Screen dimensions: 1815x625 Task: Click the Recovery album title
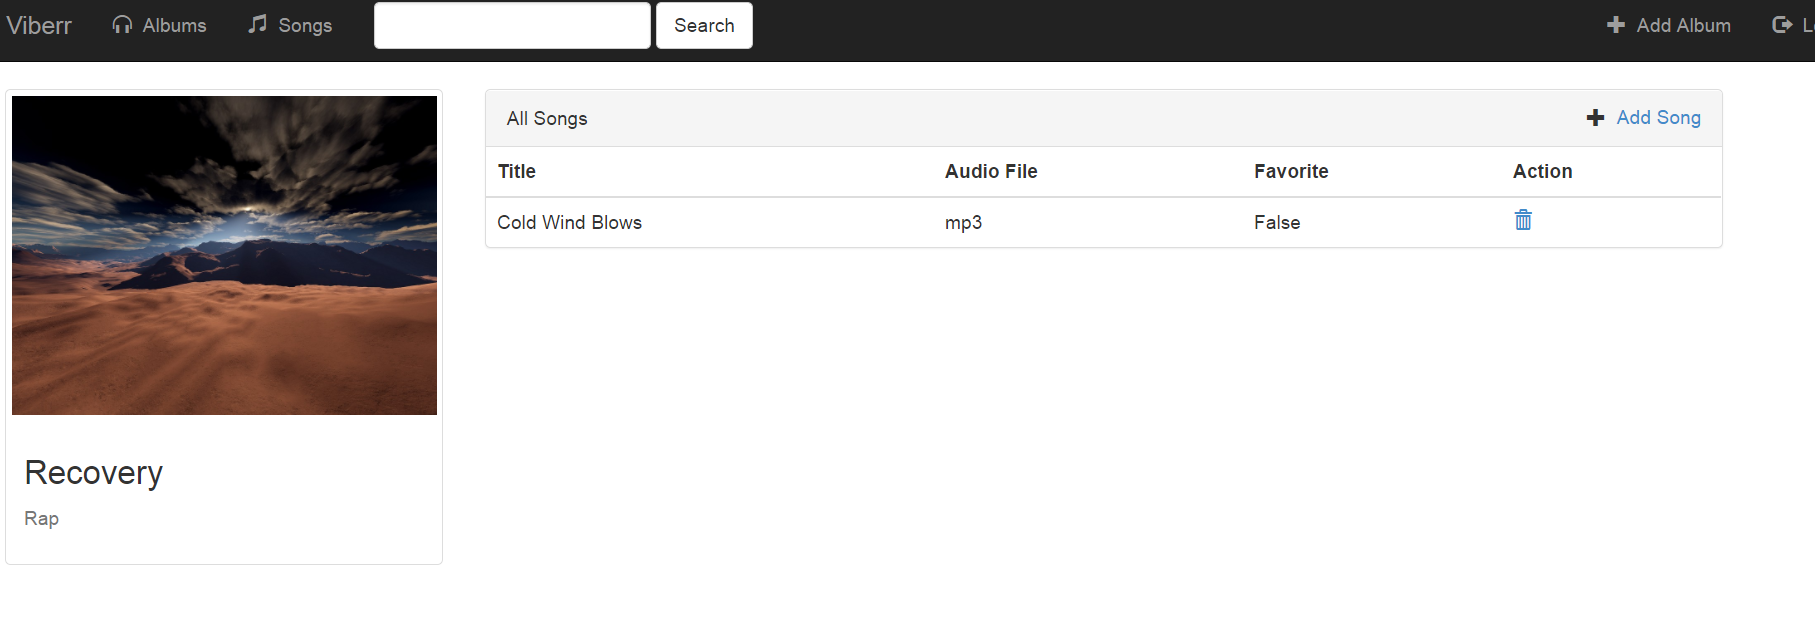[x=93, y=473]
